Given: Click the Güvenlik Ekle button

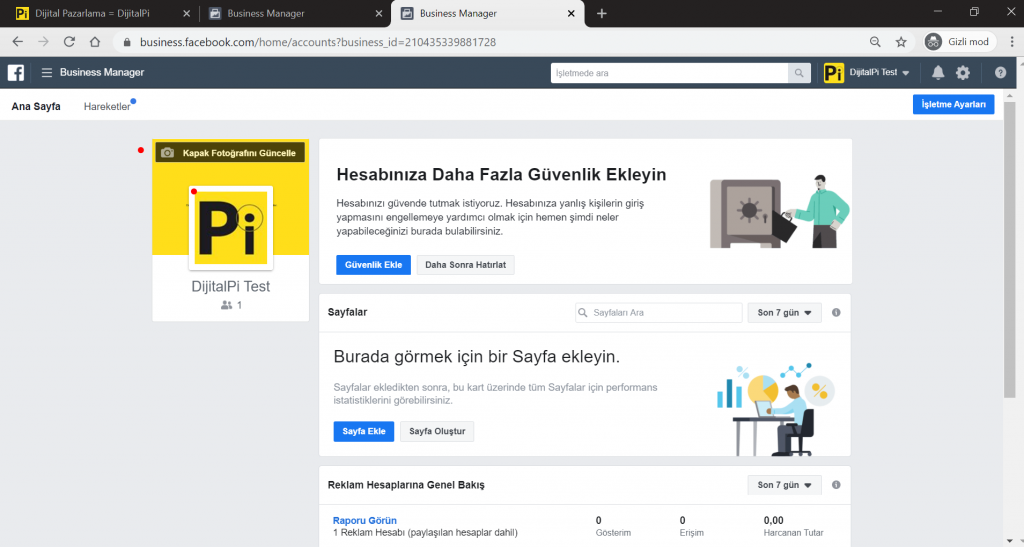Looking at the screenshot, I should 374,265.
